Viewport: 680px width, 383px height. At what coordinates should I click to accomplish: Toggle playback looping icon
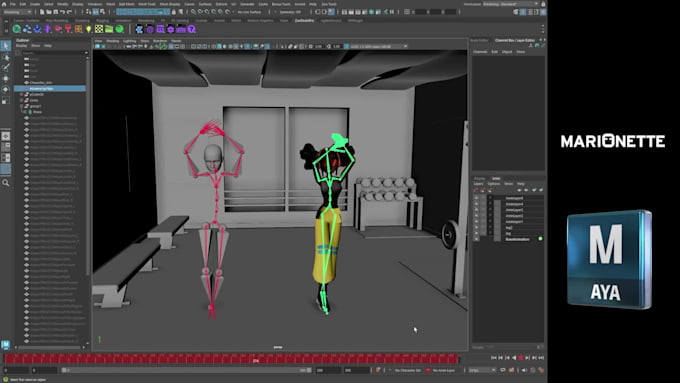[x=503, y=370]
